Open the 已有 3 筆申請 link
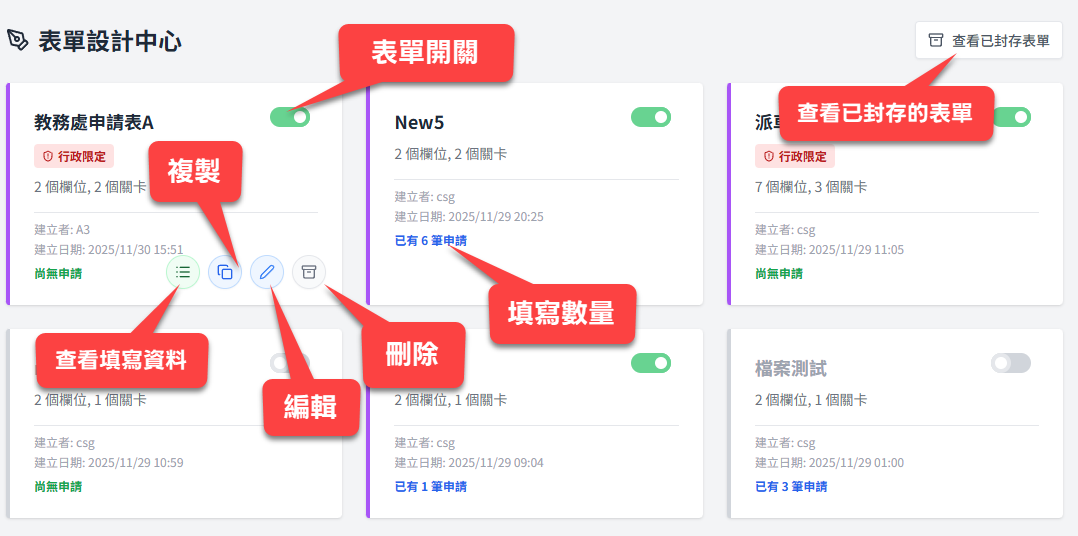Viewport: 1078px width, 536px height. click(x=790, y=487)
